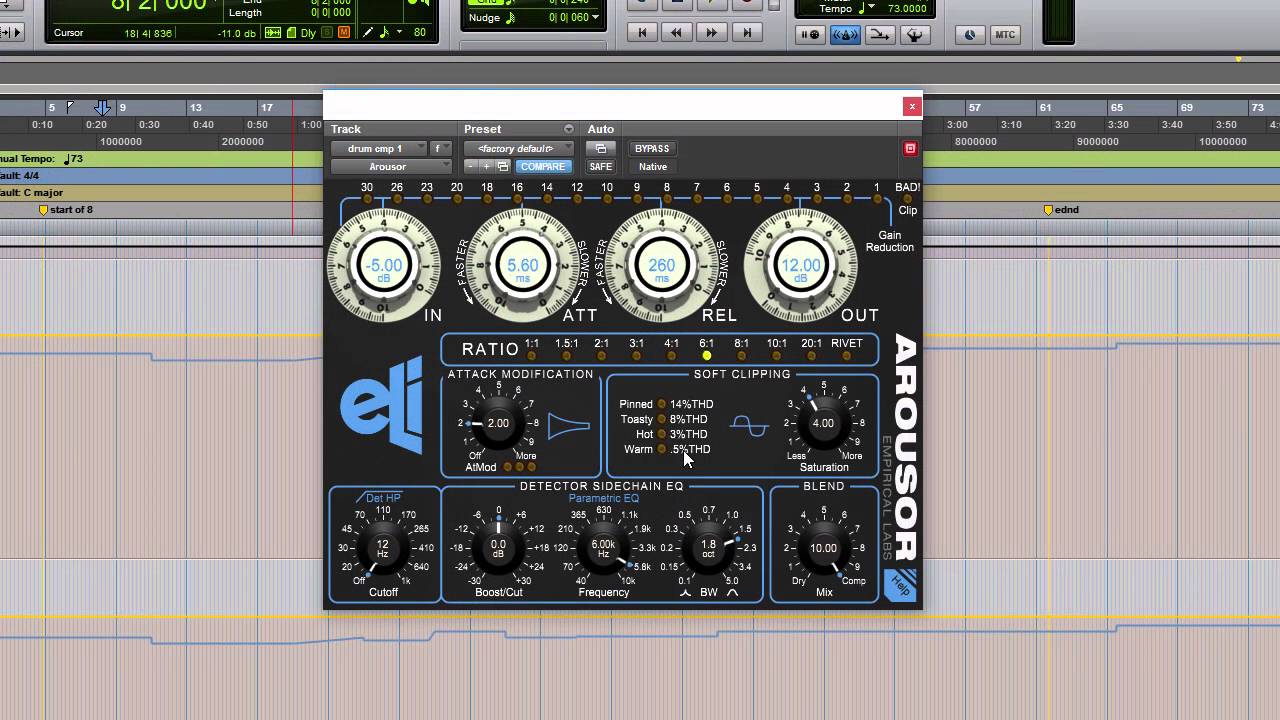Click the next preset plus button
The height and width of the screenshot is (720, 1280).
[486, 166]
